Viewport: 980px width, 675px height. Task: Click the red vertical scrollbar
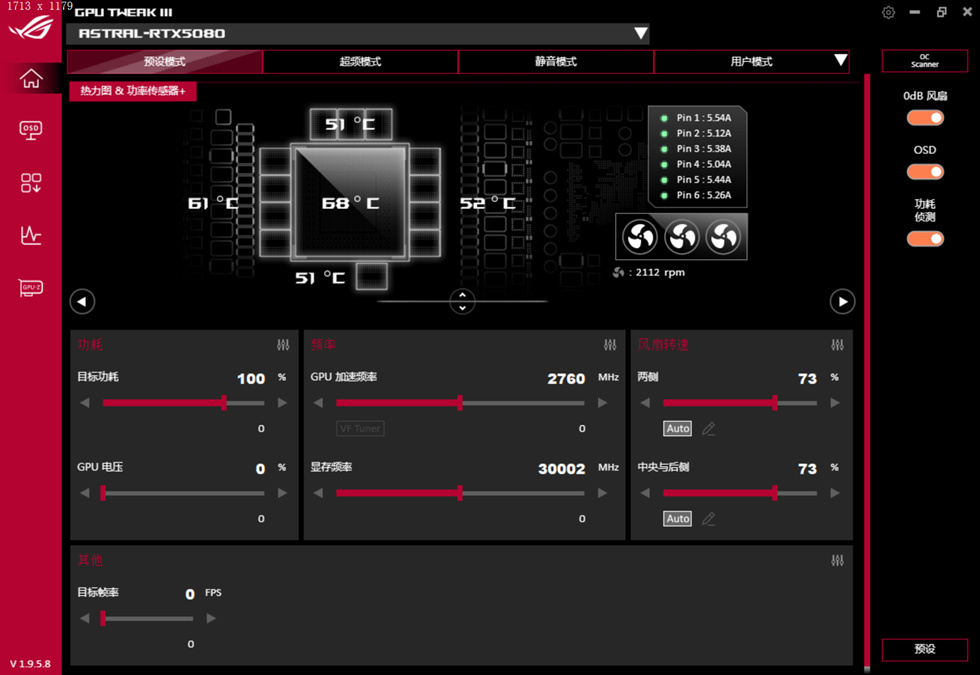[x=867, y=370]
